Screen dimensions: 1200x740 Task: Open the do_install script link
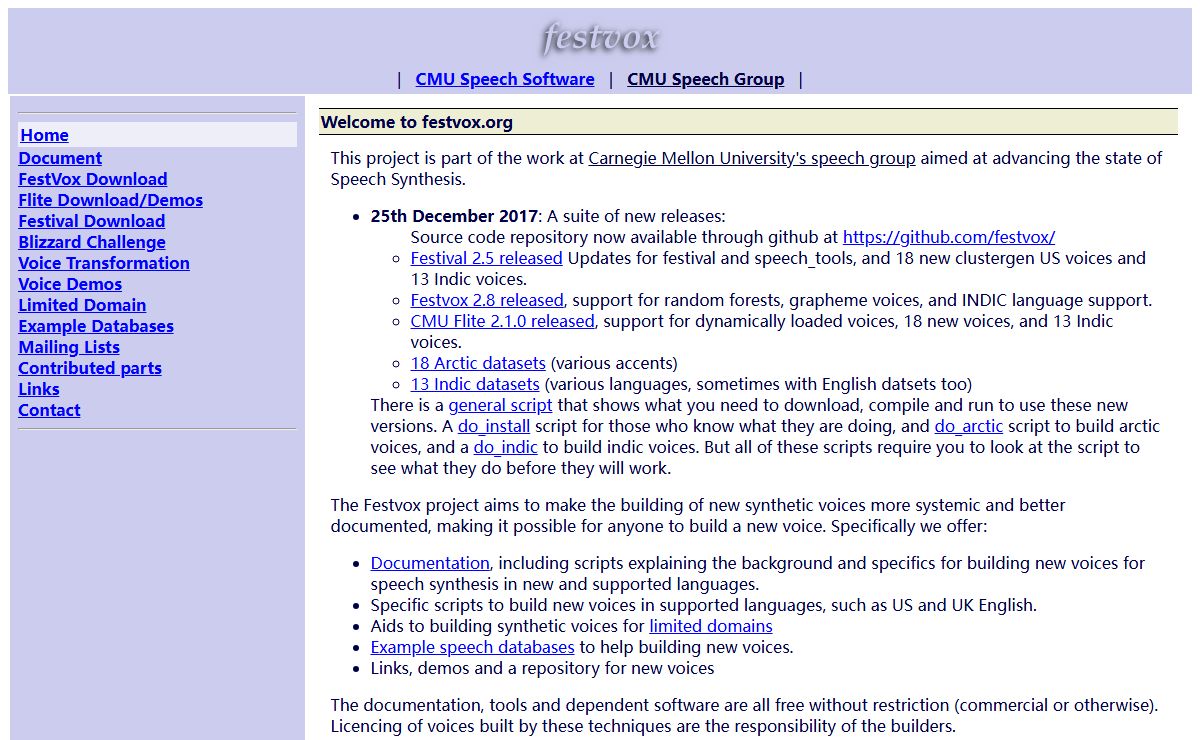[x=494, y=426]
